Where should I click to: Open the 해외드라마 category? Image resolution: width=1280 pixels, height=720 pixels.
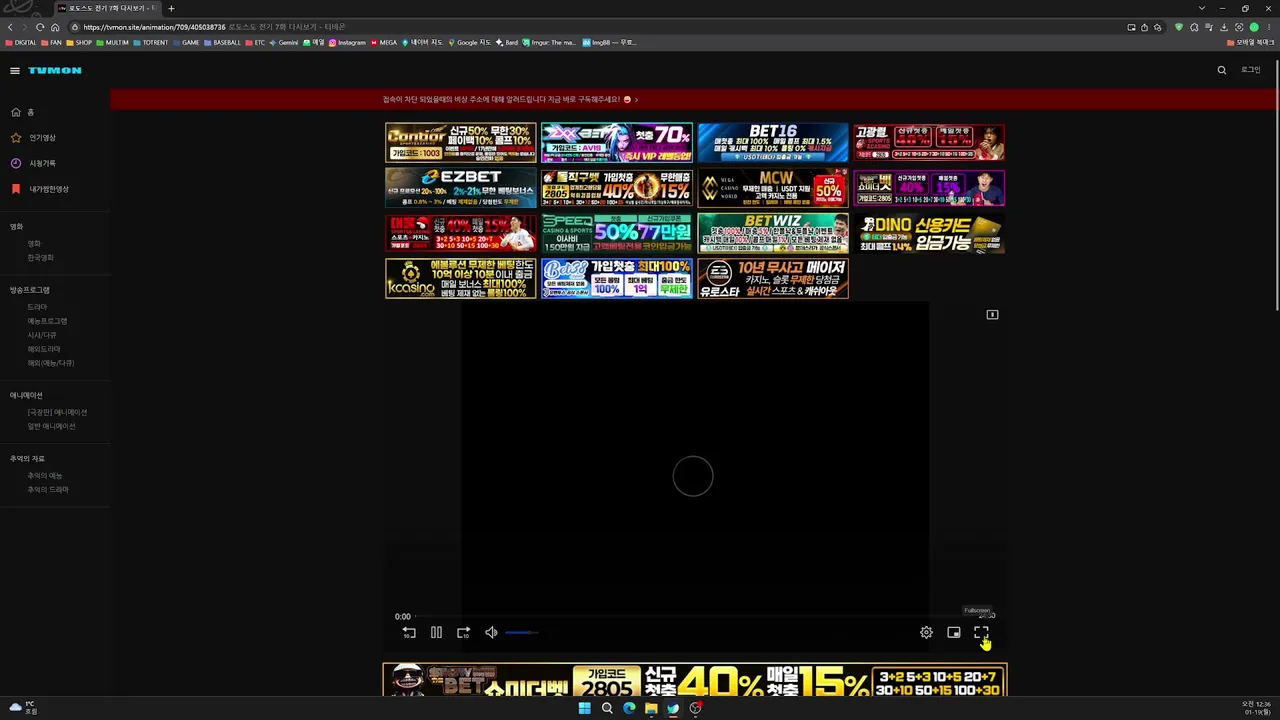click(x=44, y=349)
